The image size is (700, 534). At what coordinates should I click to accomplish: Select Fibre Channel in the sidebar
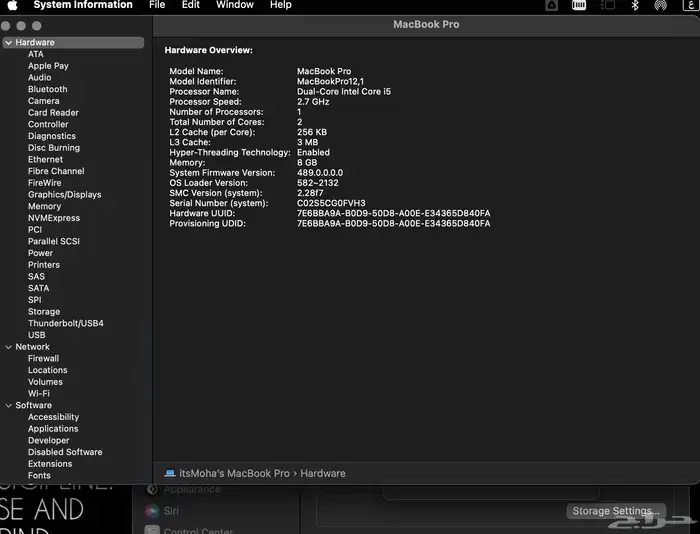point(56,171)
